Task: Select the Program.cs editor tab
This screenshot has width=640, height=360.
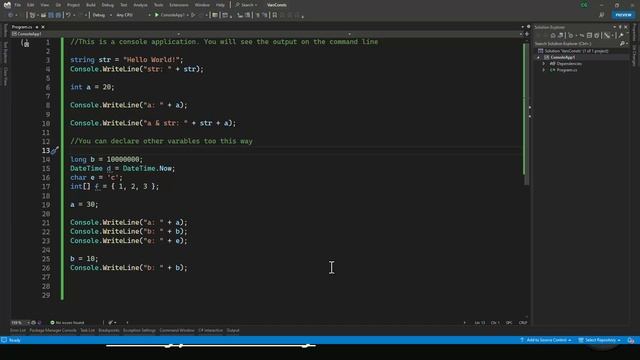Action: [x=22, y=27]
